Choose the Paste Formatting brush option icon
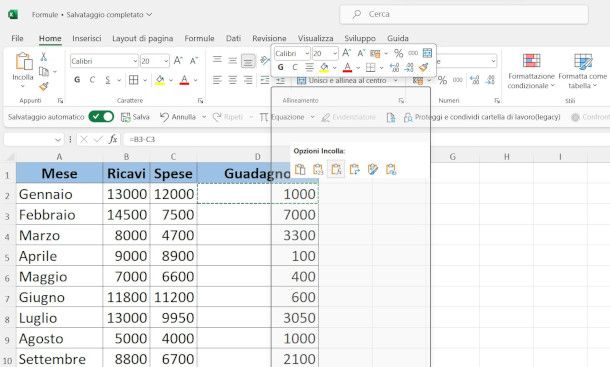The height and width of the screenshot is (367, 610). (x=373, y=169)
